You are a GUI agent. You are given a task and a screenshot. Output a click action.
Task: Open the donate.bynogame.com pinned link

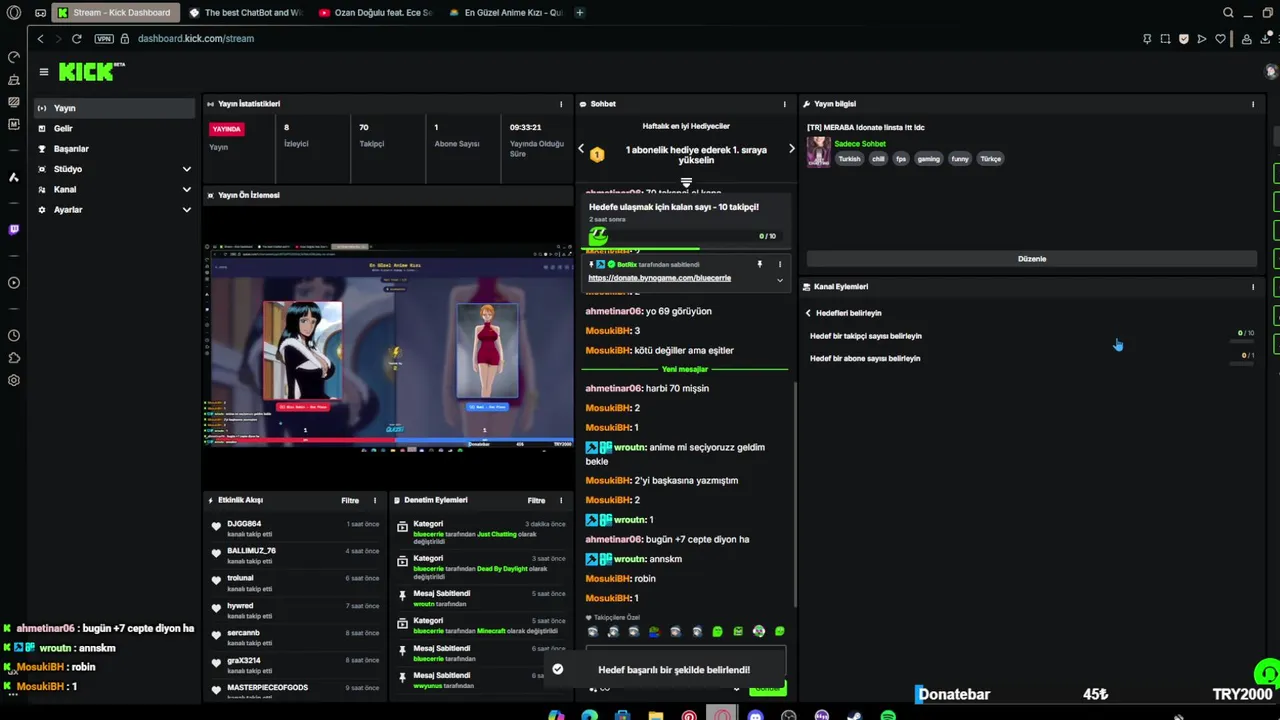pyautogui.click(x=659, y=278)
